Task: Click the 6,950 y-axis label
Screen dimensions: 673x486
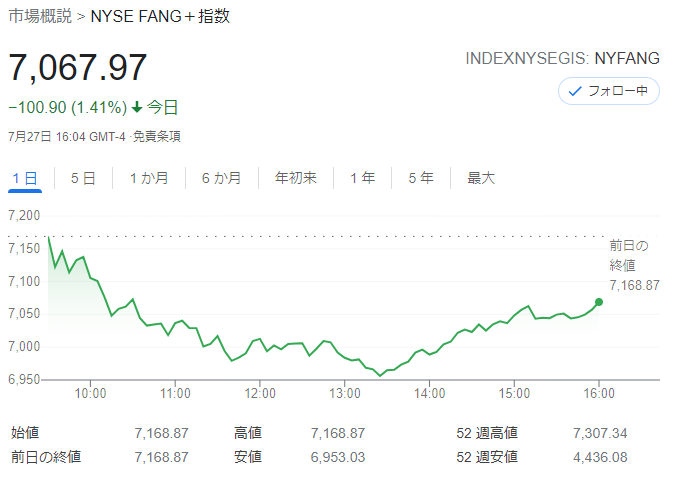Action: (24, 380)
